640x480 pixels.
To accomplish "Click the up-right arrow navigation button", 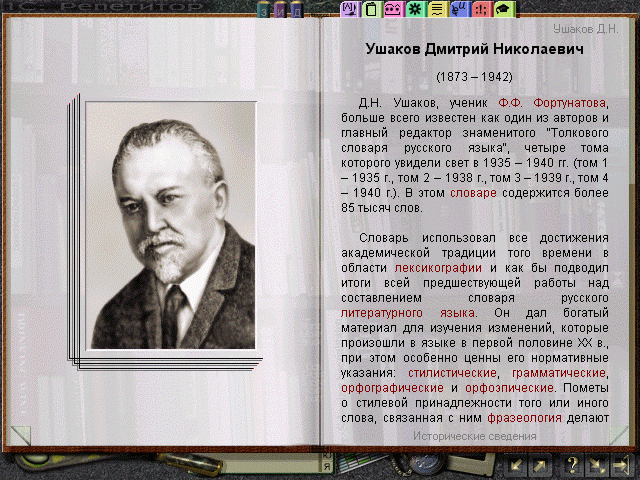I will click(x=540, y=465).
